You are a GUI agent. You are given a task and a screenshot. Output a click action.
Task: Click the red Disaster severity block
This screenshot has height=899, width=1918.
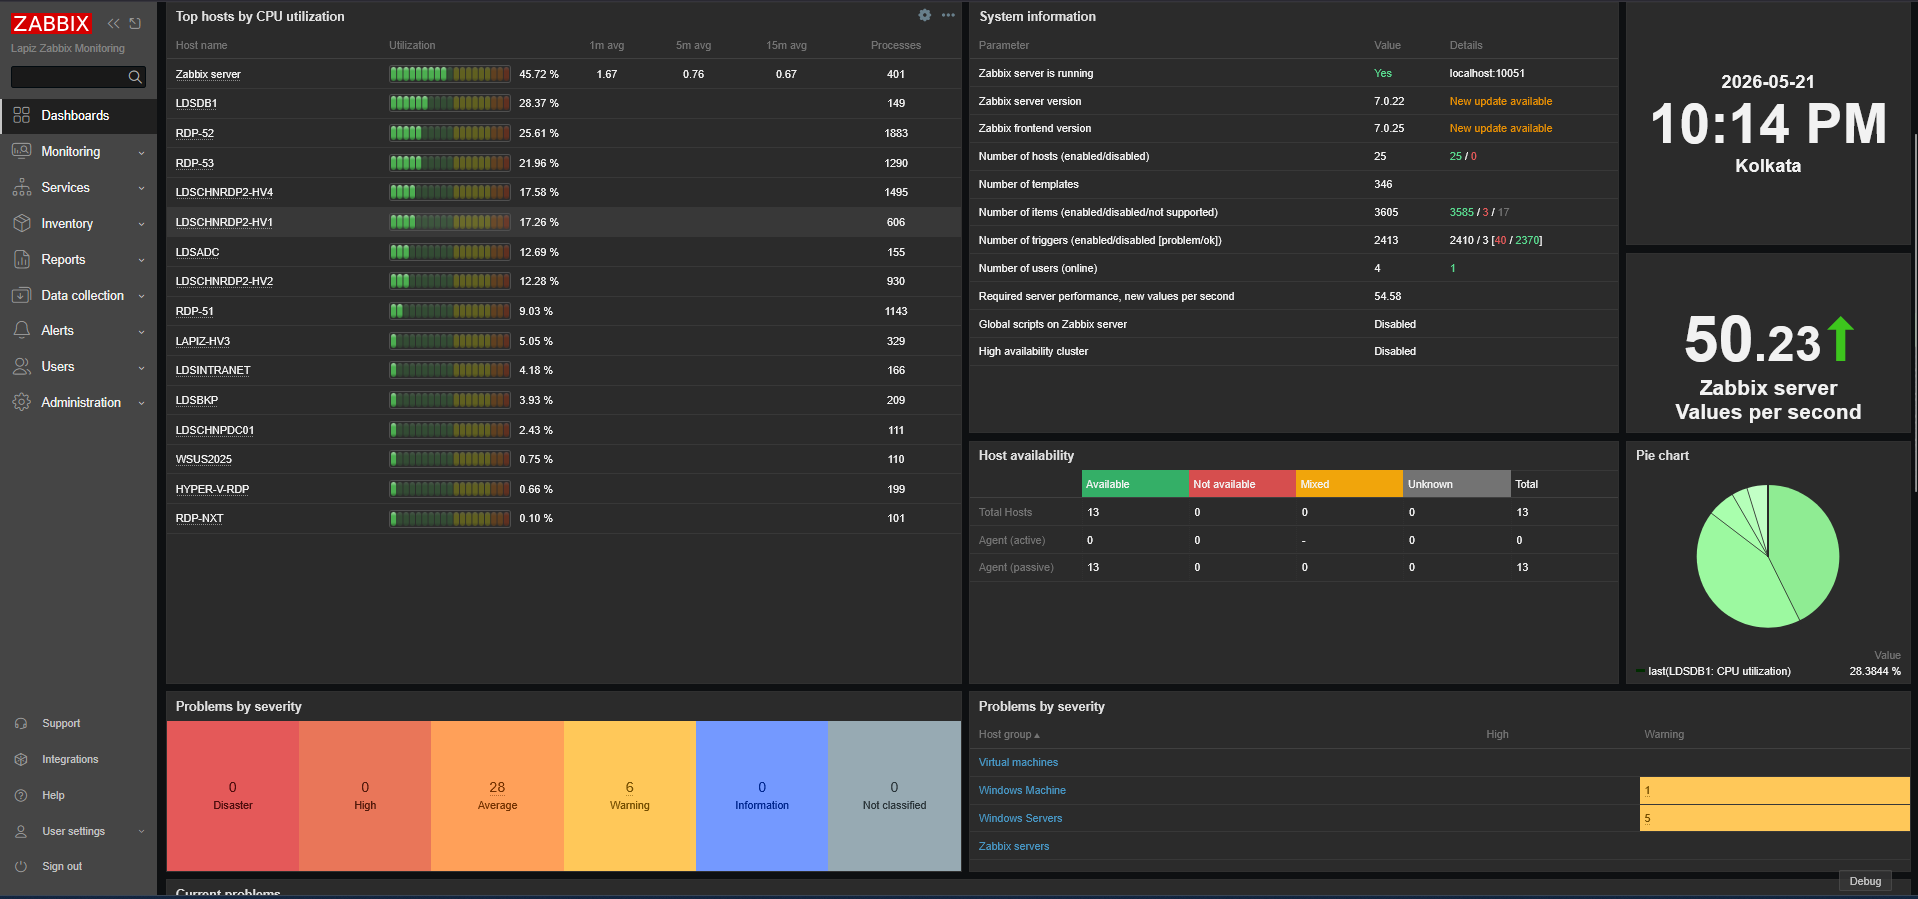pos(233,796)
